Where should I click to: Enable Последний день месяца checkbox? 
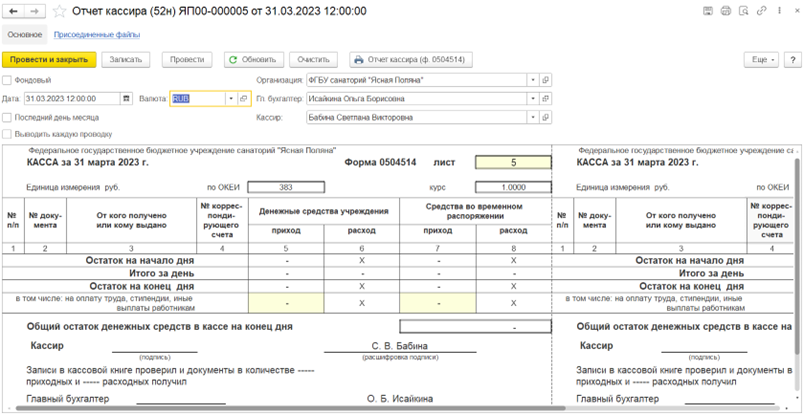point(6,117)
